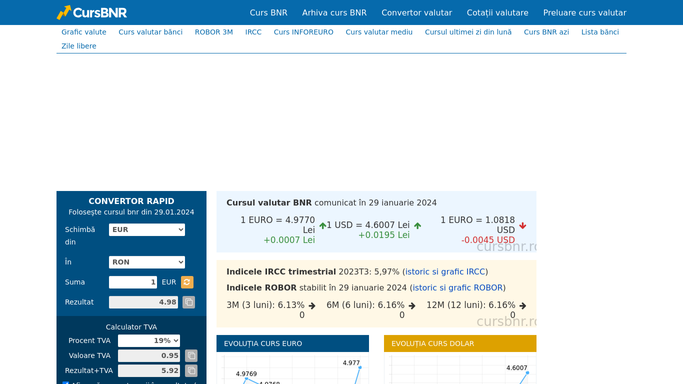This screenshot has width=683, height=384.
Task: Open Arhiva curs BNR menu item
Action: tap(334, 13)
